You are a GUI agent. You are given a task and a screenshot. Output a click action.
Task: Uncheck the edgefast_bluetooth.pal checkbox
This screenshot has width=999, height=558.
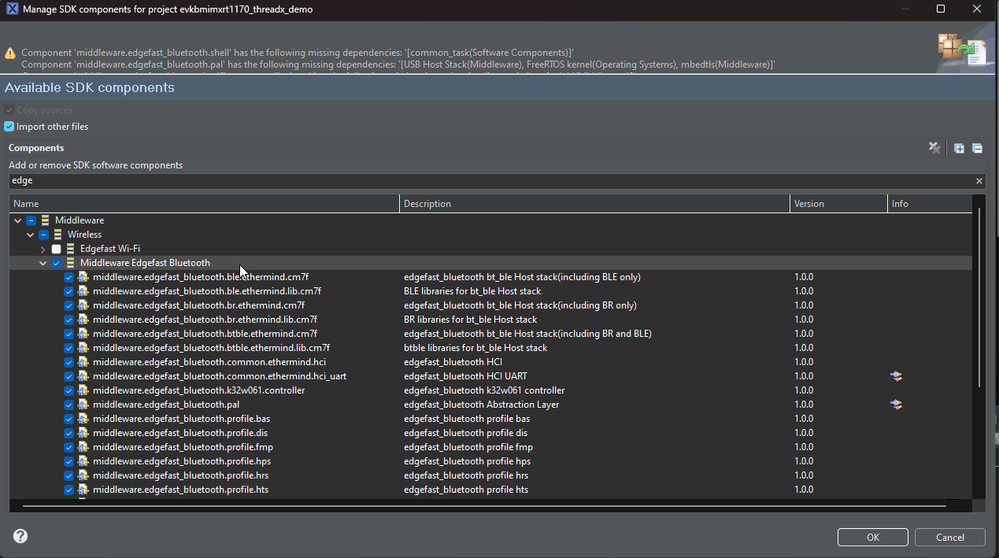pyautogui.click(x=69, y=404)
